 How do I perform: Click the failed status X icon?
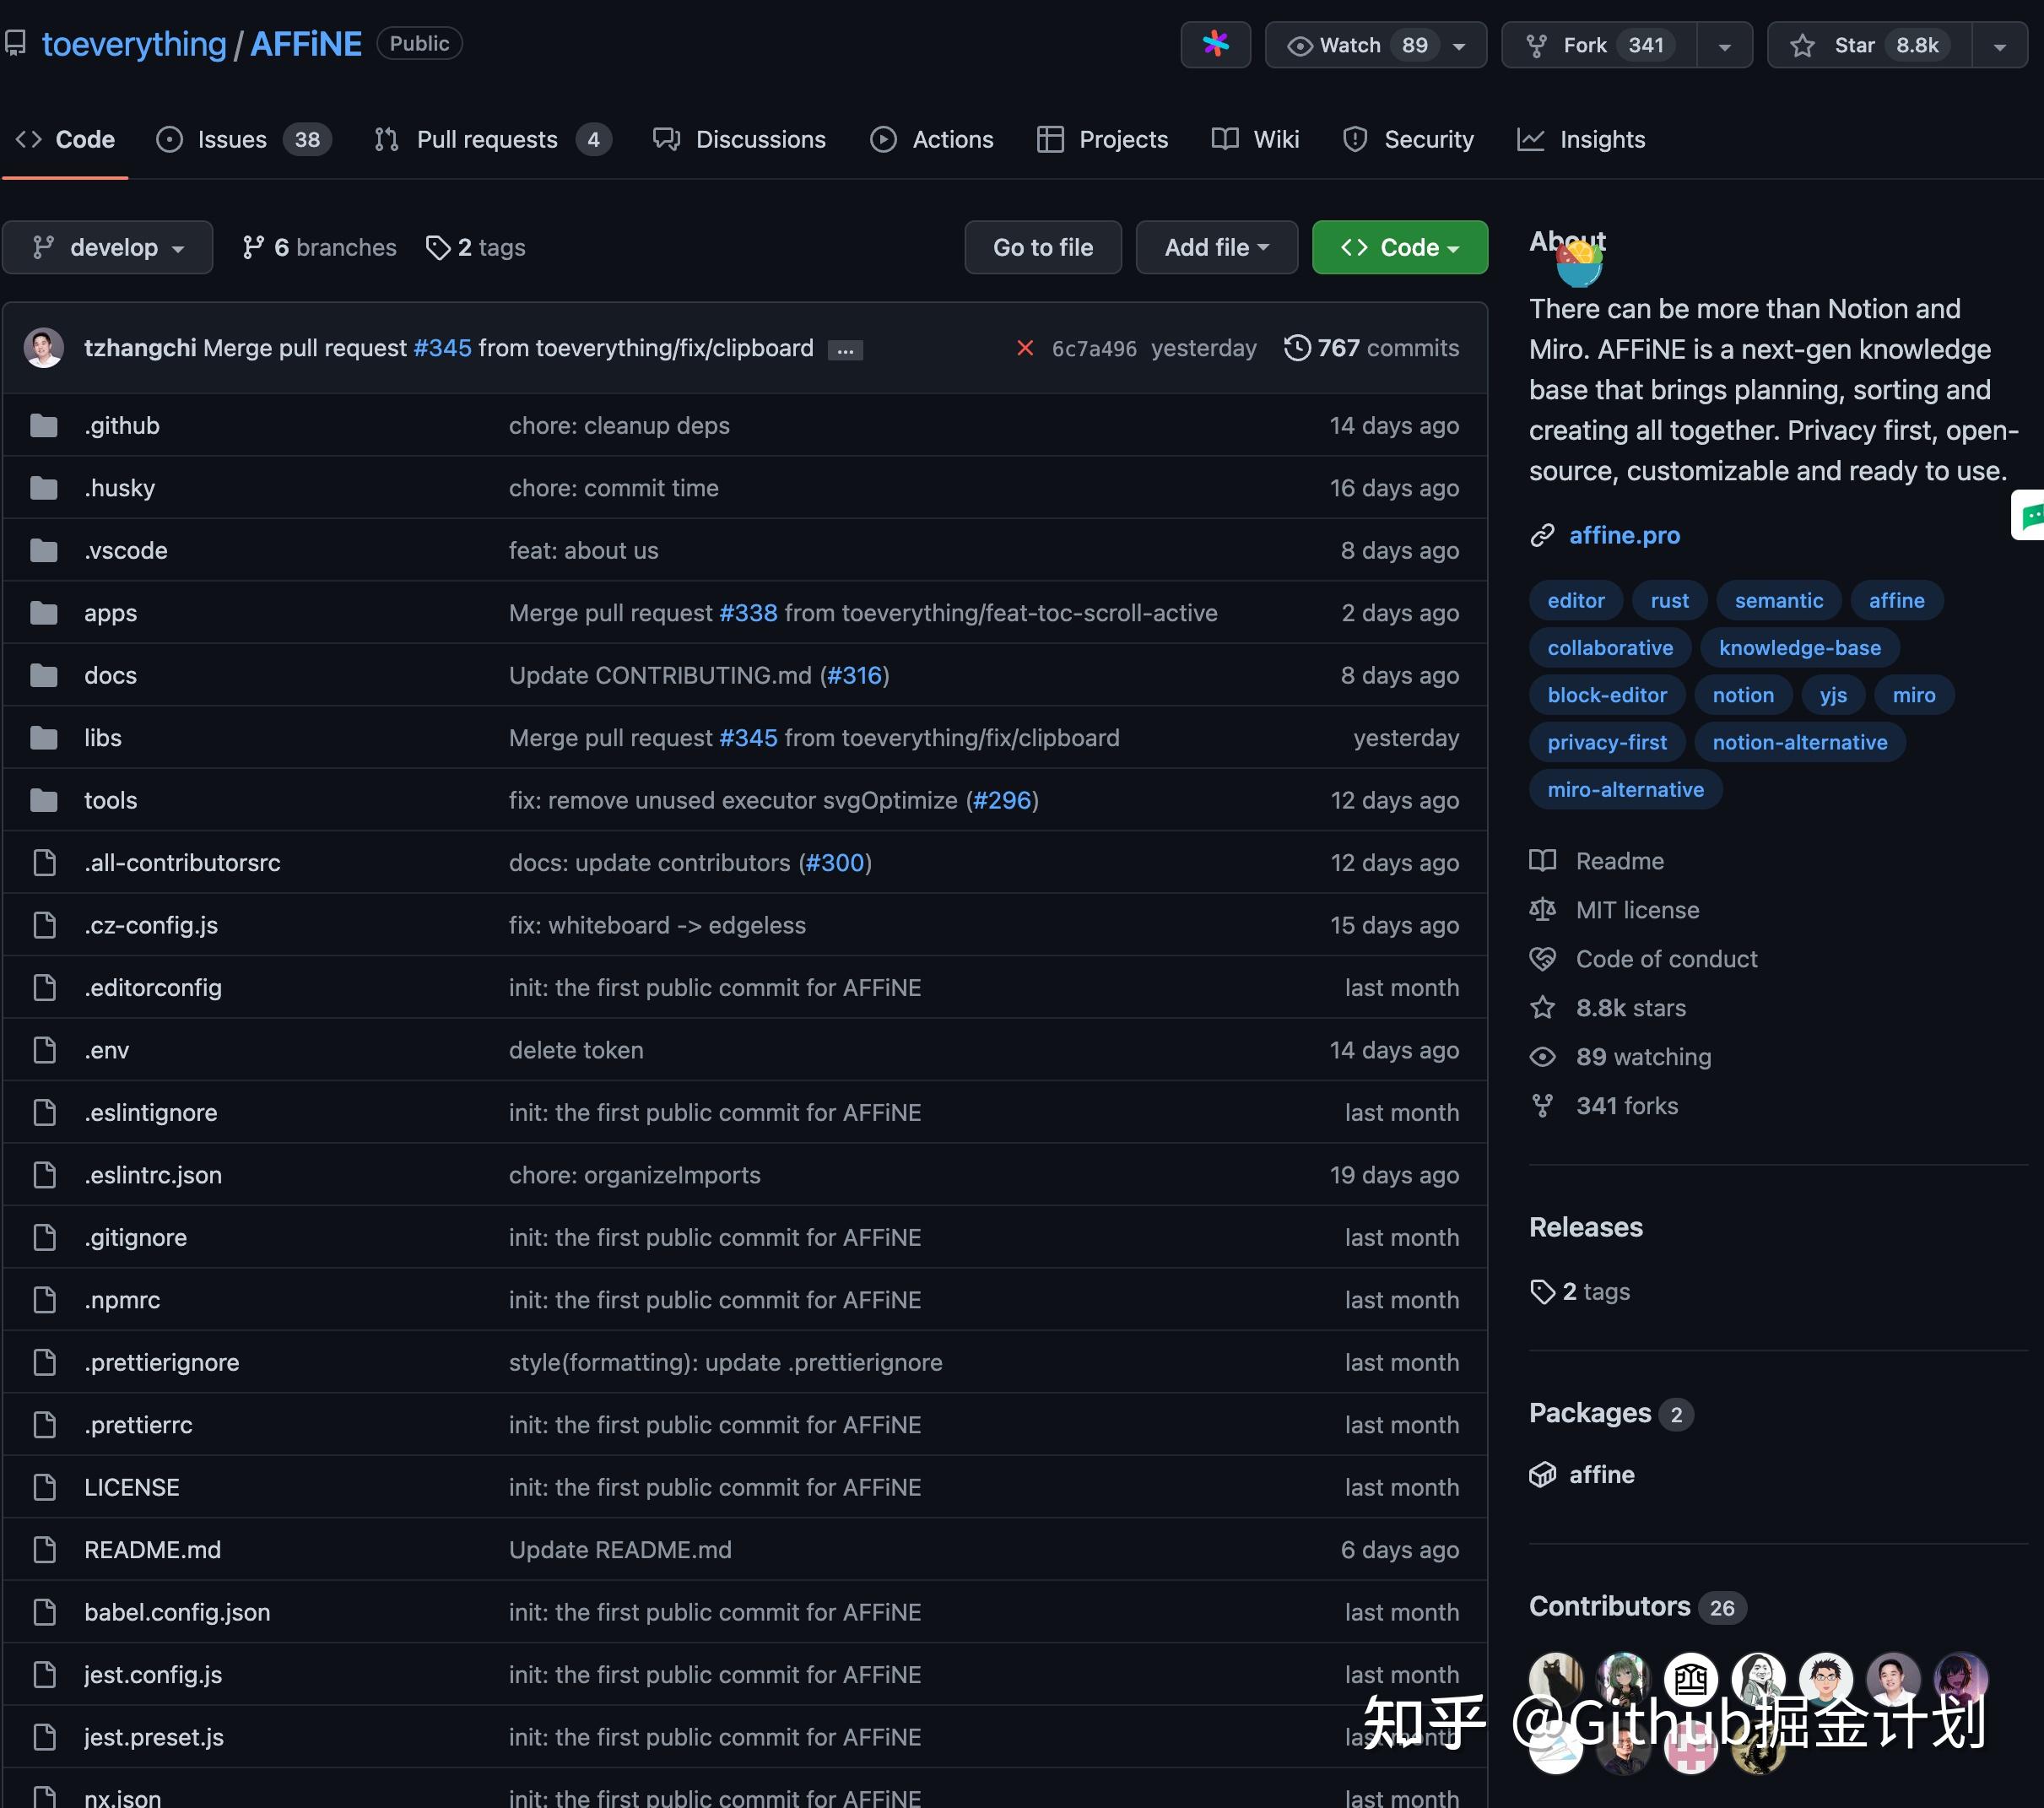click(1025, 348)
